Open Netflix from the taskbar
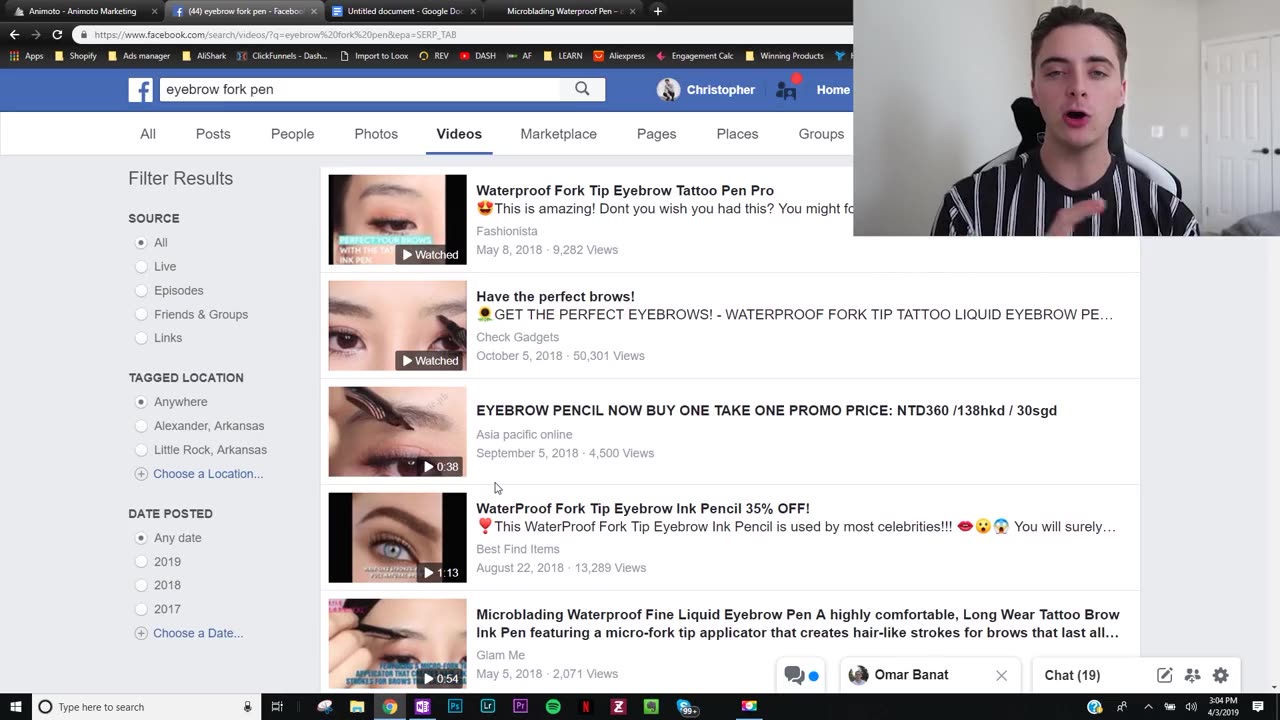The width and height of the screenshot is (1280, 720). tap(586, 707)
